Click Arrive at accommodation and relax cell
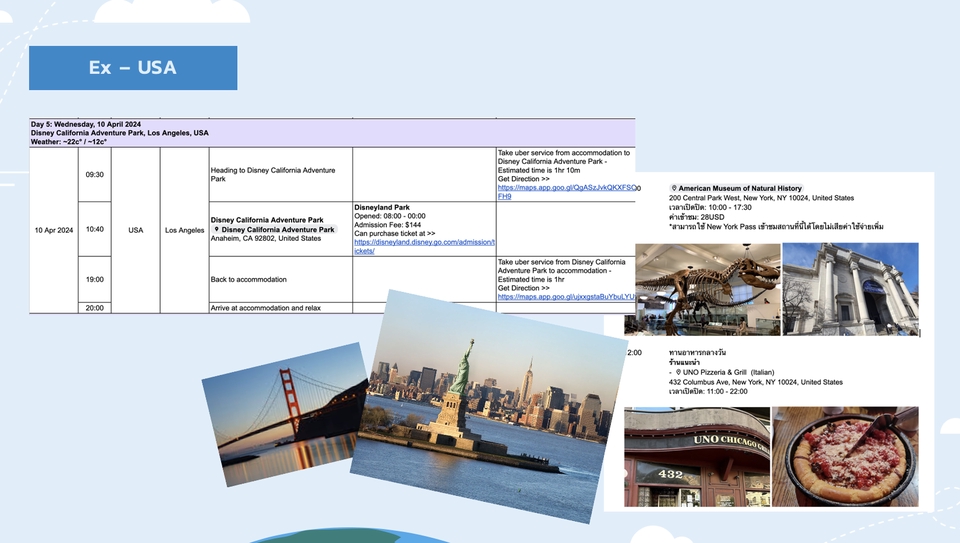This screenshot has height=543, width=960. [280, 308]
